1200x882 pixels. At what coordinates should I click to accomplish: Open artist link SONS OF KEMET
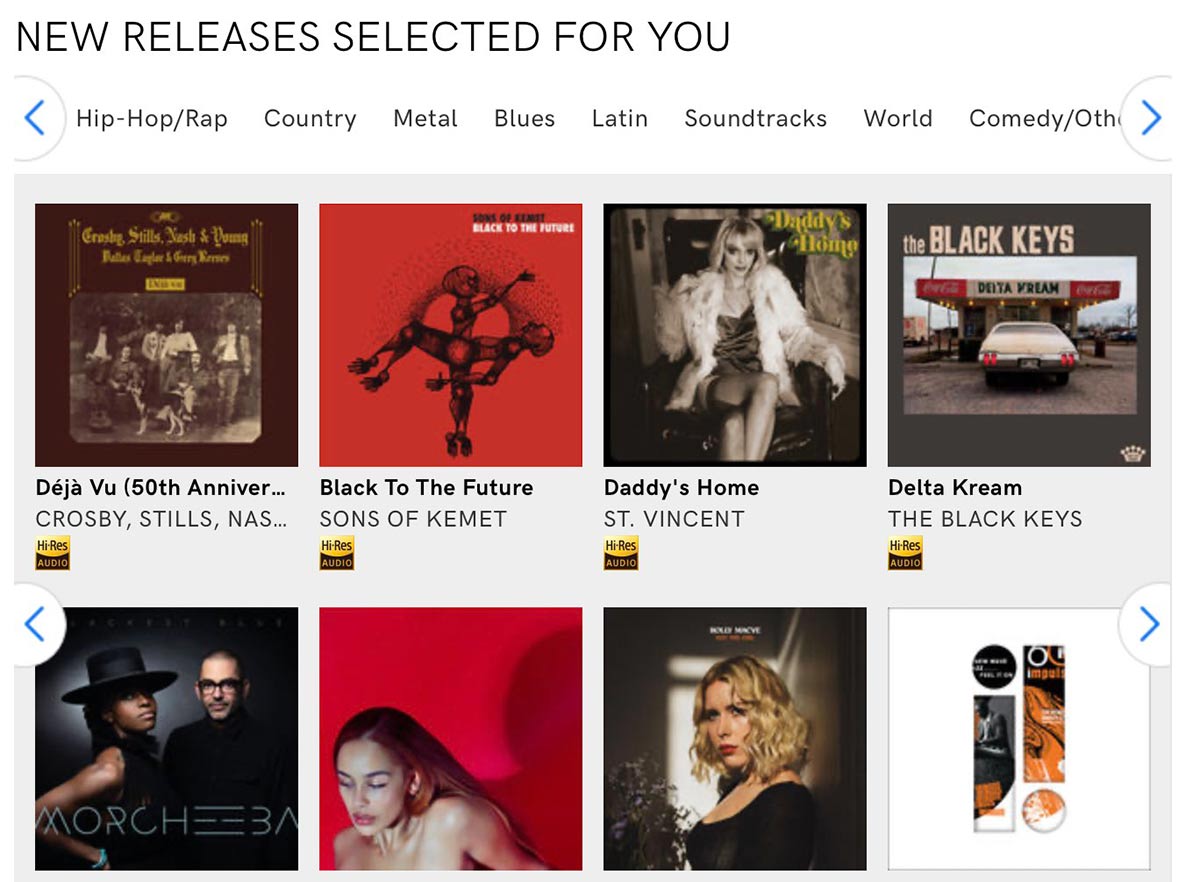413,519
